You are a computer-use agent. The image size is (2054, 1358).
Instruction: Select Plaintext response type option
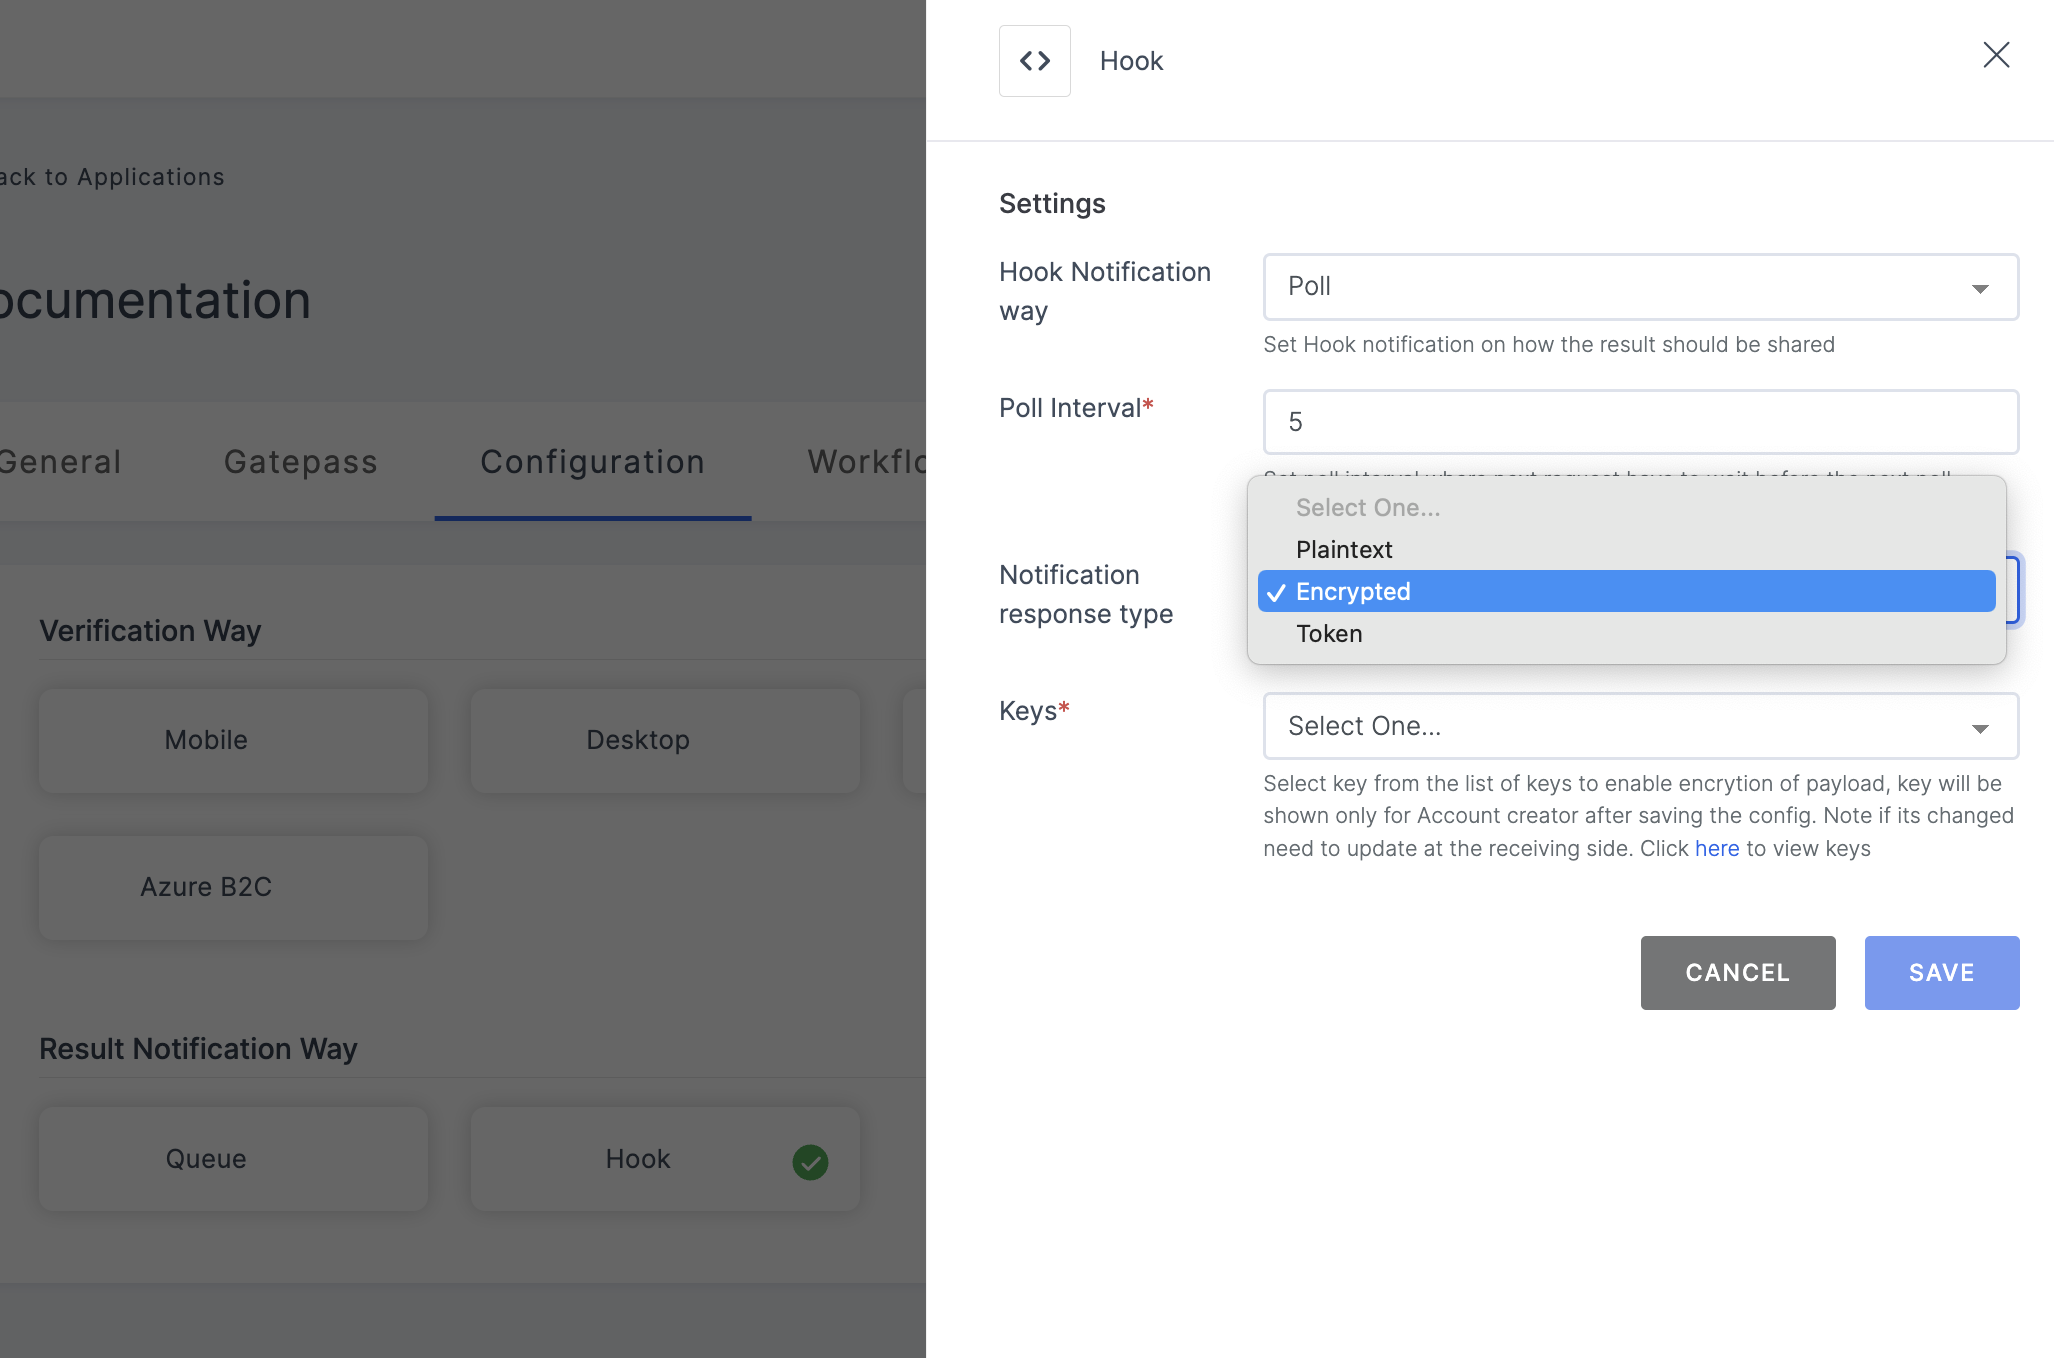(x=1343, y=549)
